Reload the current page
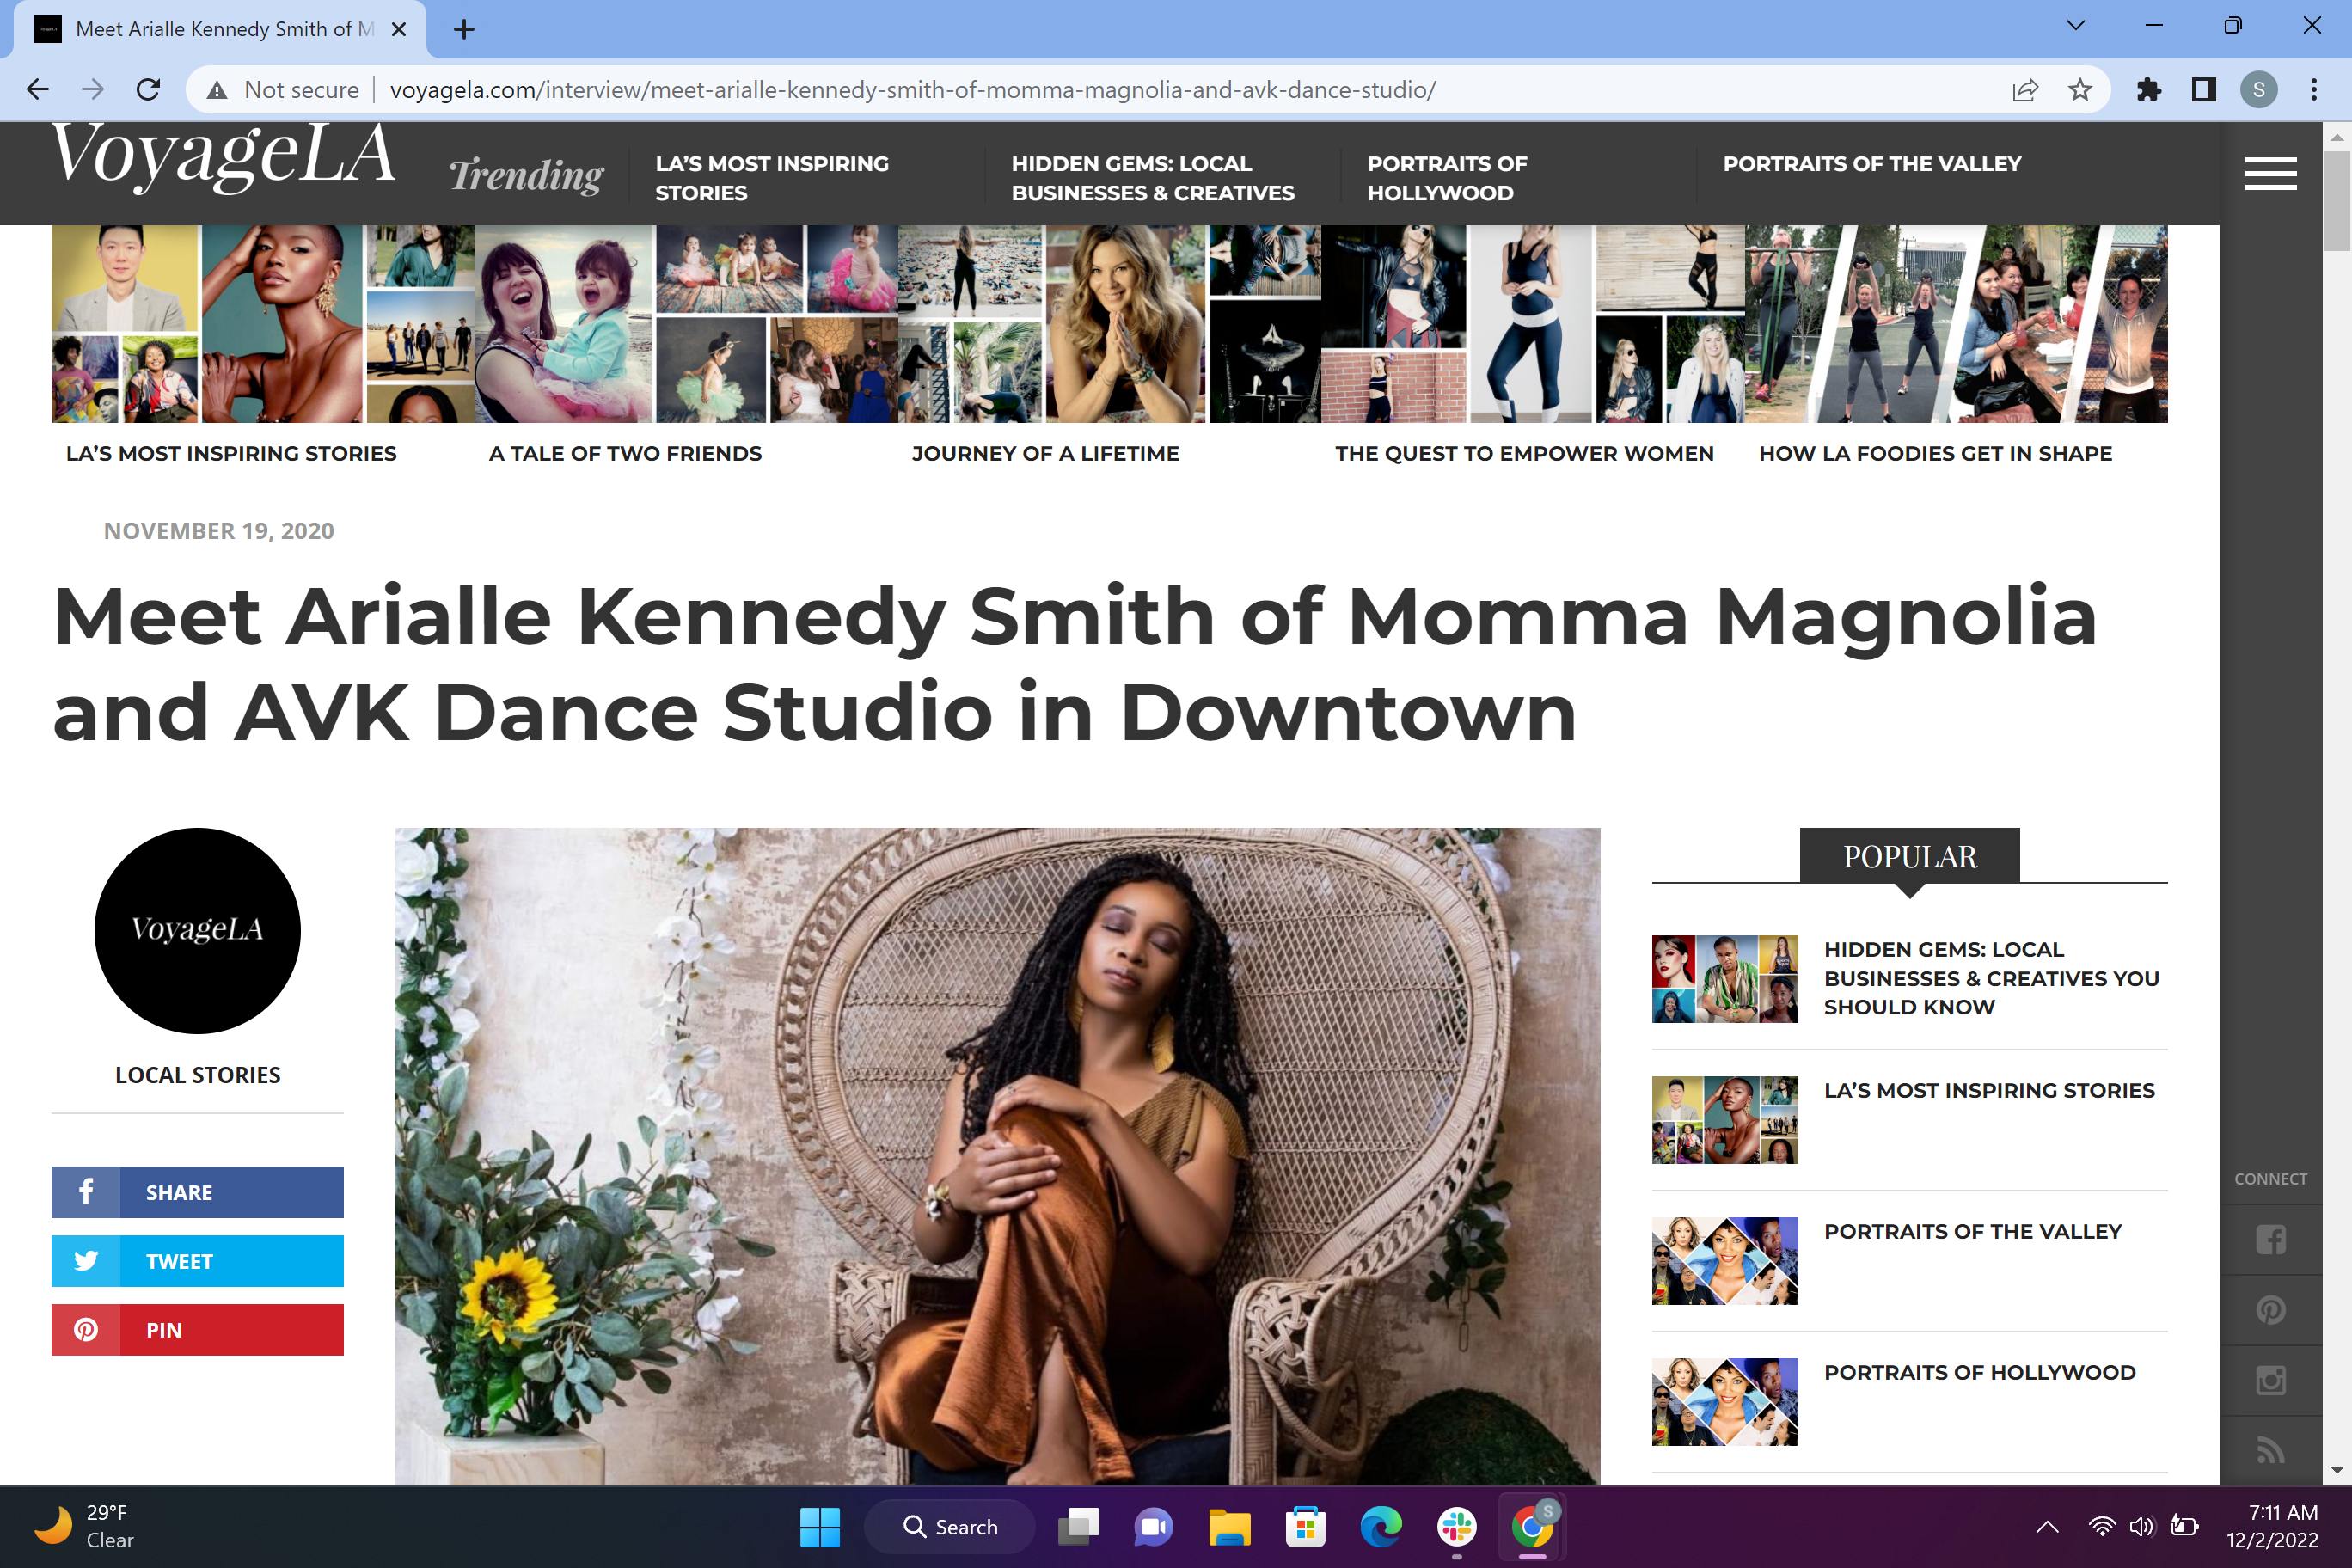Image resolution: width=2352 pixels, height=1568 pixels. [148, 90]
